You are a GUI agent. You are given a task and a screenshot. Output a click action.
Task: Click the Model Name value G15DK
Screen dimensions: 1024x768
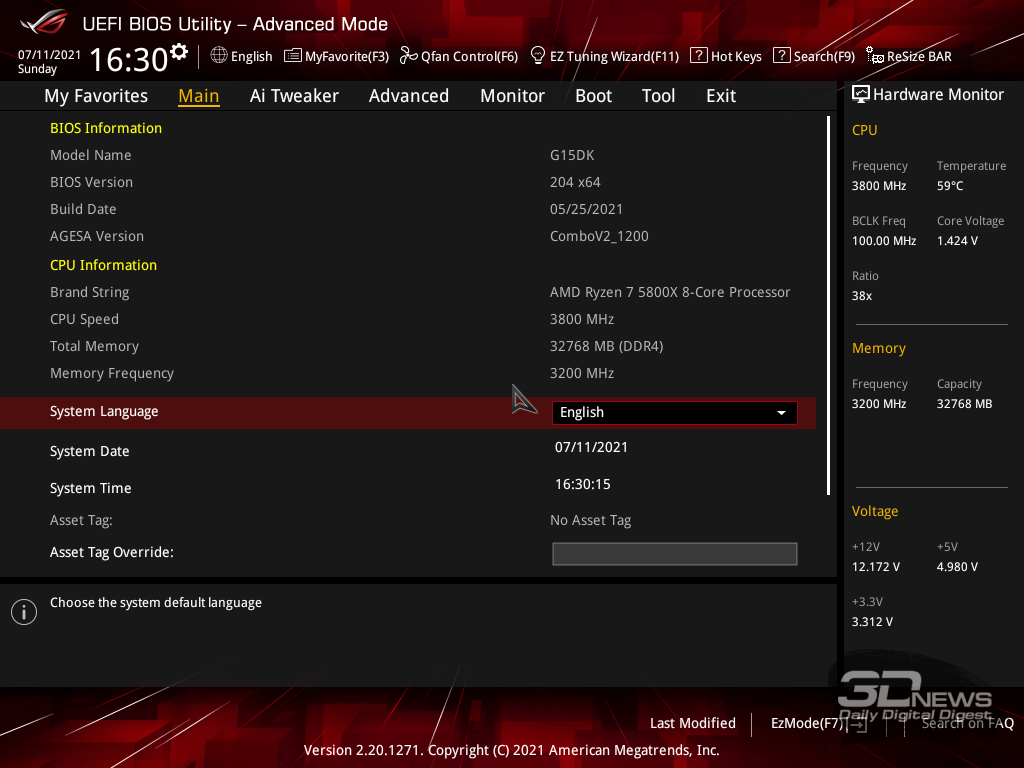(572, 155)
